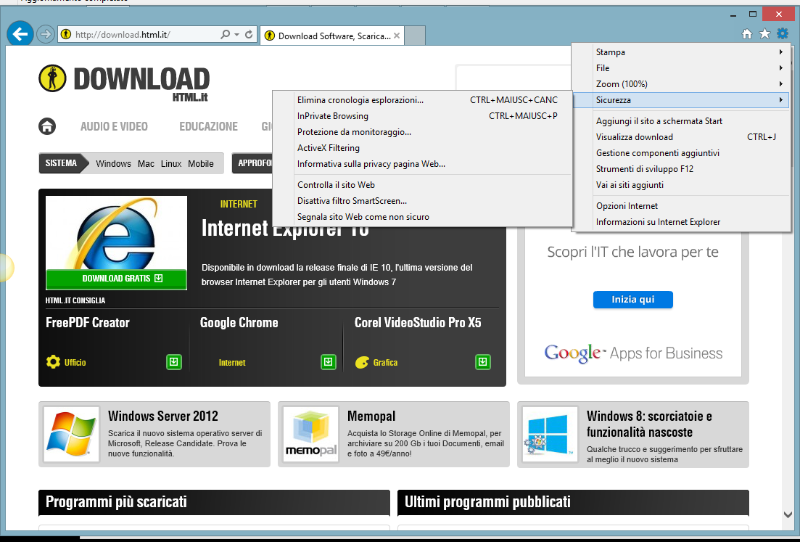Click the site home icon above navigation
This screenshot has height=542, width=800.
click(x=47, y=126)
